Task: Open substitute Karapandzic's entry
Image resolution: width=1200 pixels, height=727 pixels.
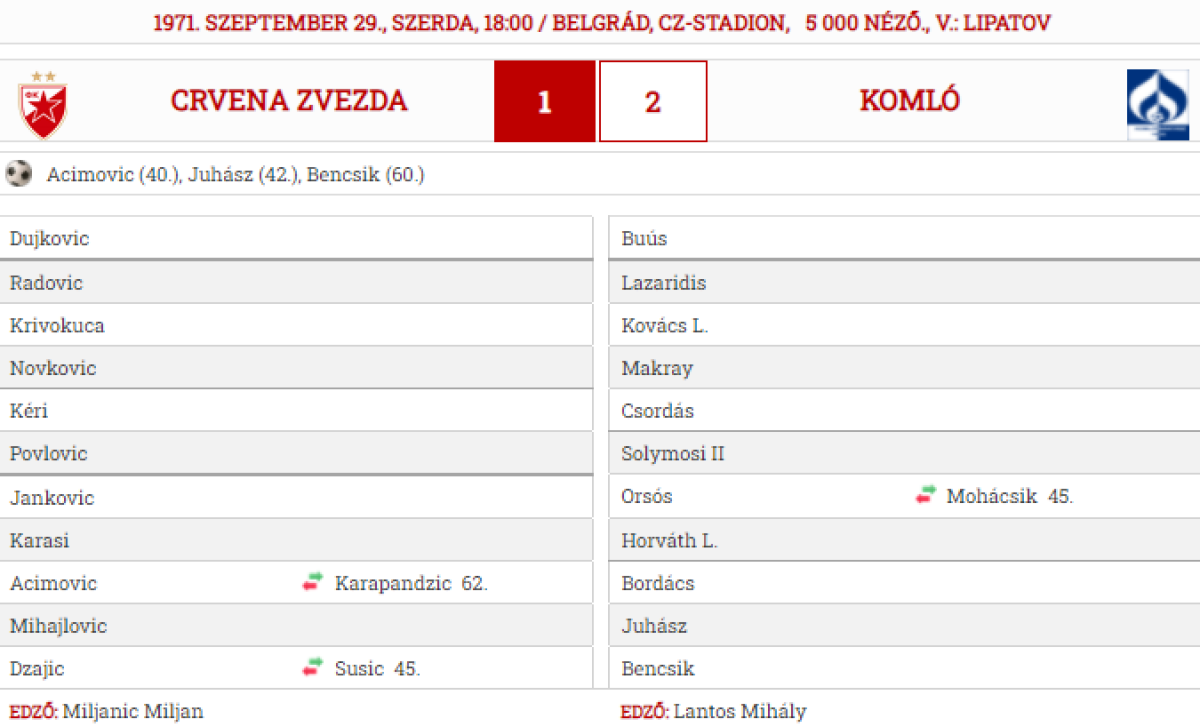Action: point(393,583)
